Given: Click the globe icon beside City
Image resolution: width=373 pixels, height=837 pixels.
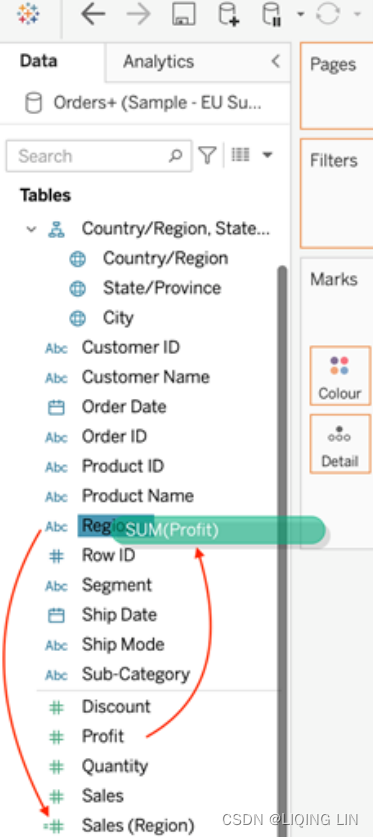Looking at the screenshot, I should click(77, 319).
